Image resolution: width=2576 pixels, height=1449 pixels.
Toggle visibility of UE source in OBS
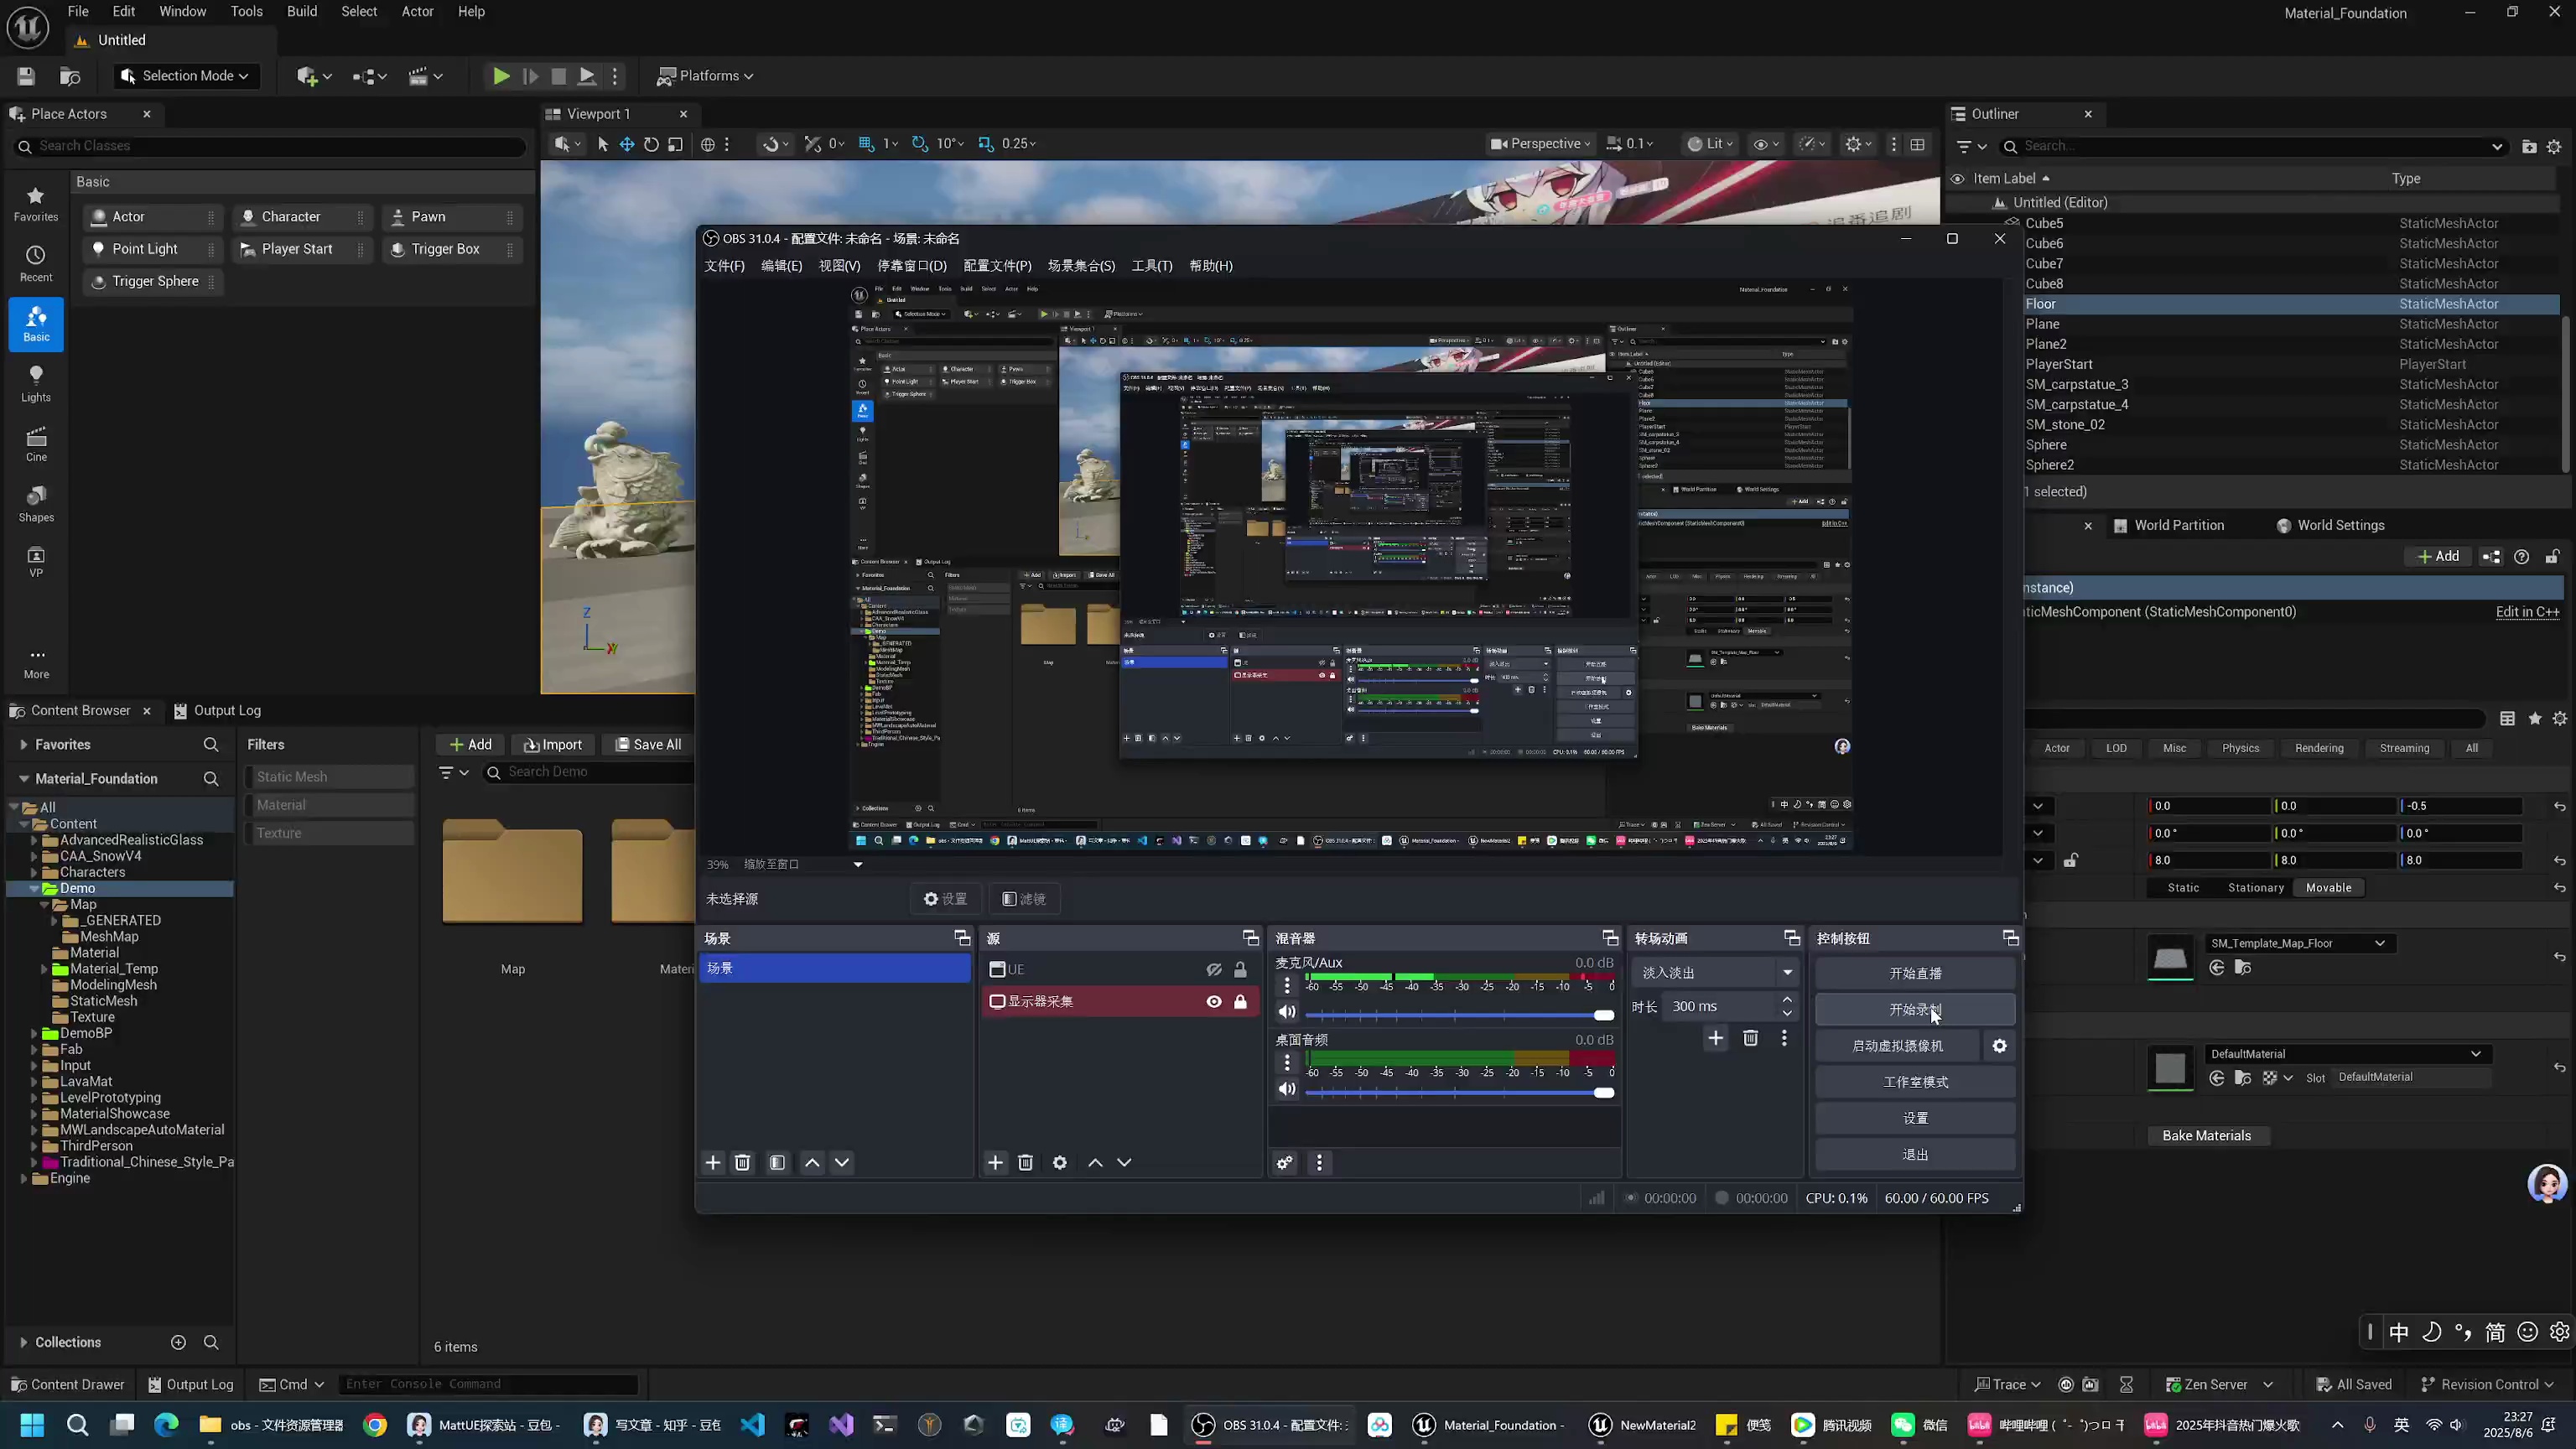pos(1214,970)
